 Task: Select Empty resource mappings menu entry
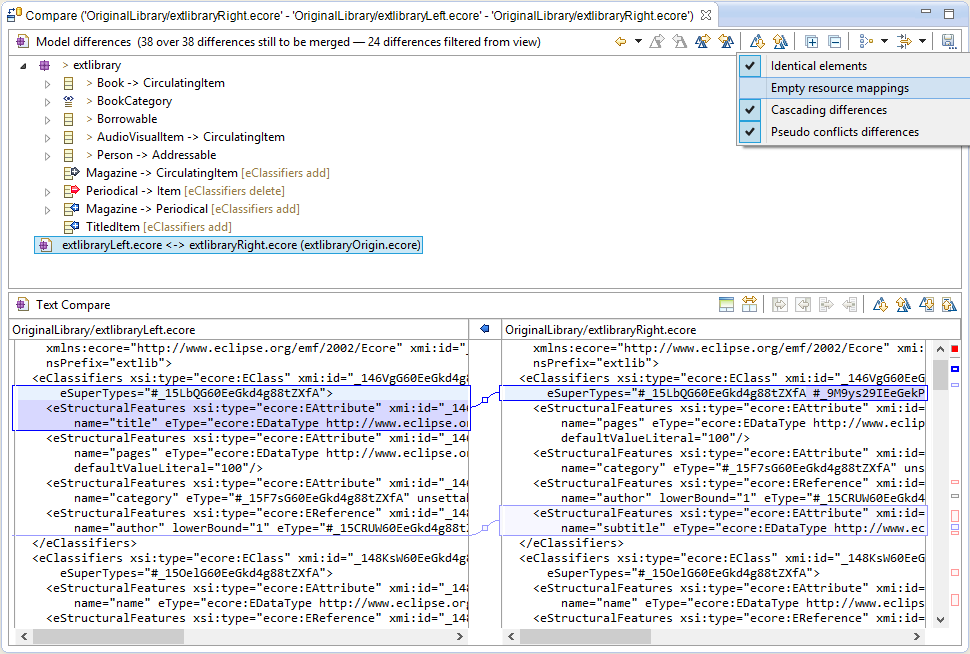pyautogui.click(x=839, y=88)
